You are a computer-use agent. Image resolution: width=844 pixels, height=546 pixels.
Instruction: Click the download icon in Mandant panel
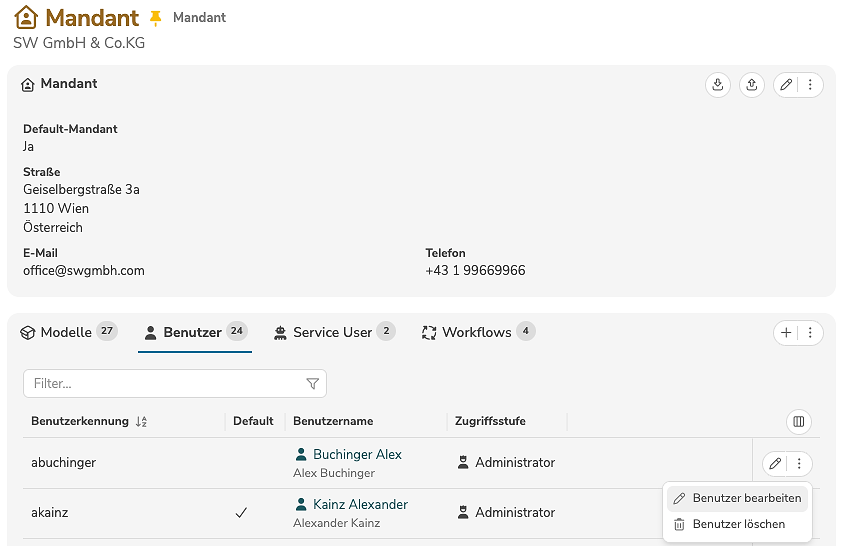pyautogui.click(x=717, y=85)
